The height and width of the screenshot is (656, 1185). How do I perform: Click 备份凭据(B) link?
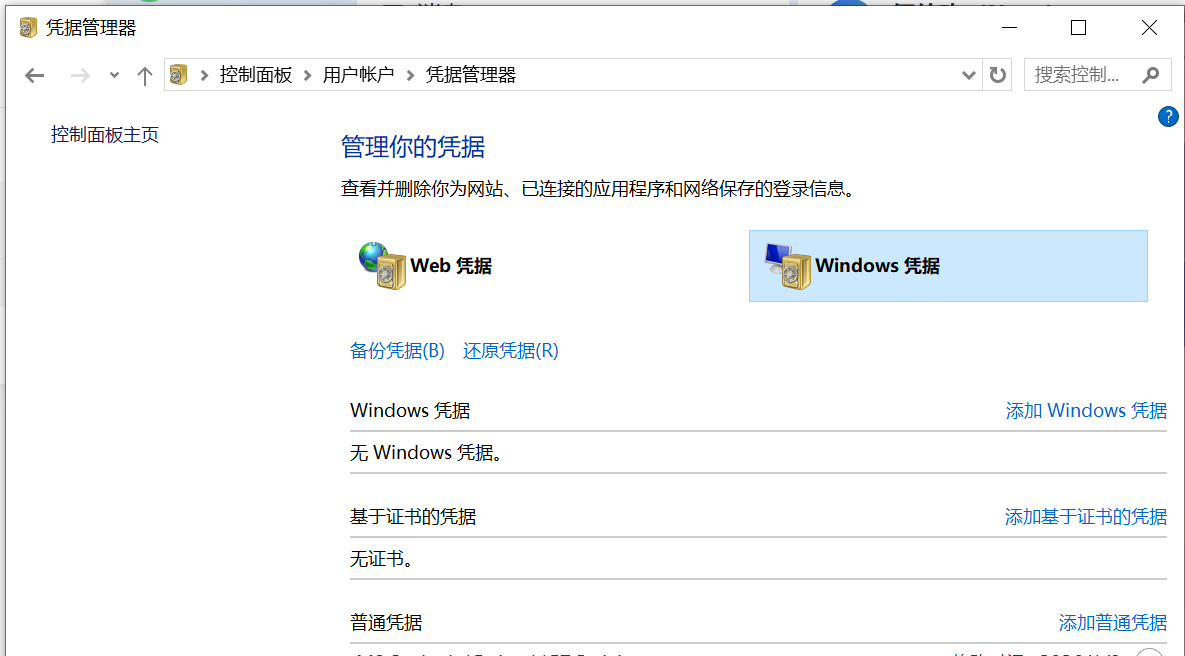(397, 351)
